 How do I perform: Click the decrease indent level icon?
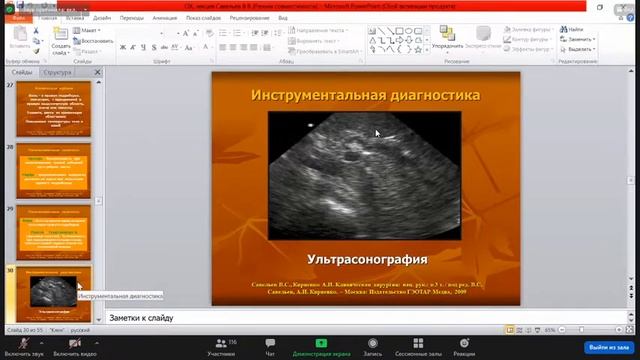tap(255, 33)
